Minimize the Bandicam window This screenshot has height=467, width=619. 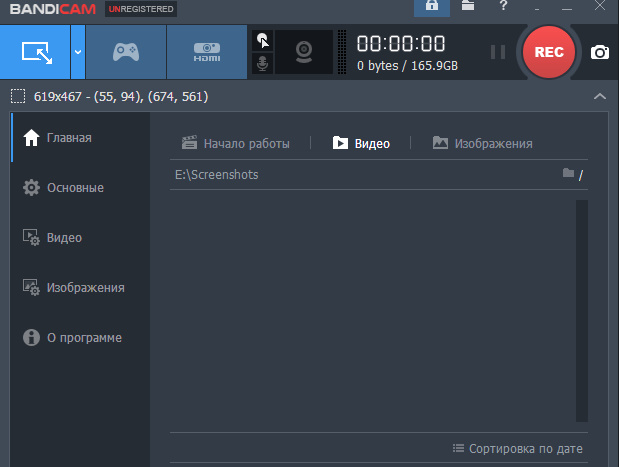(567, 8)
